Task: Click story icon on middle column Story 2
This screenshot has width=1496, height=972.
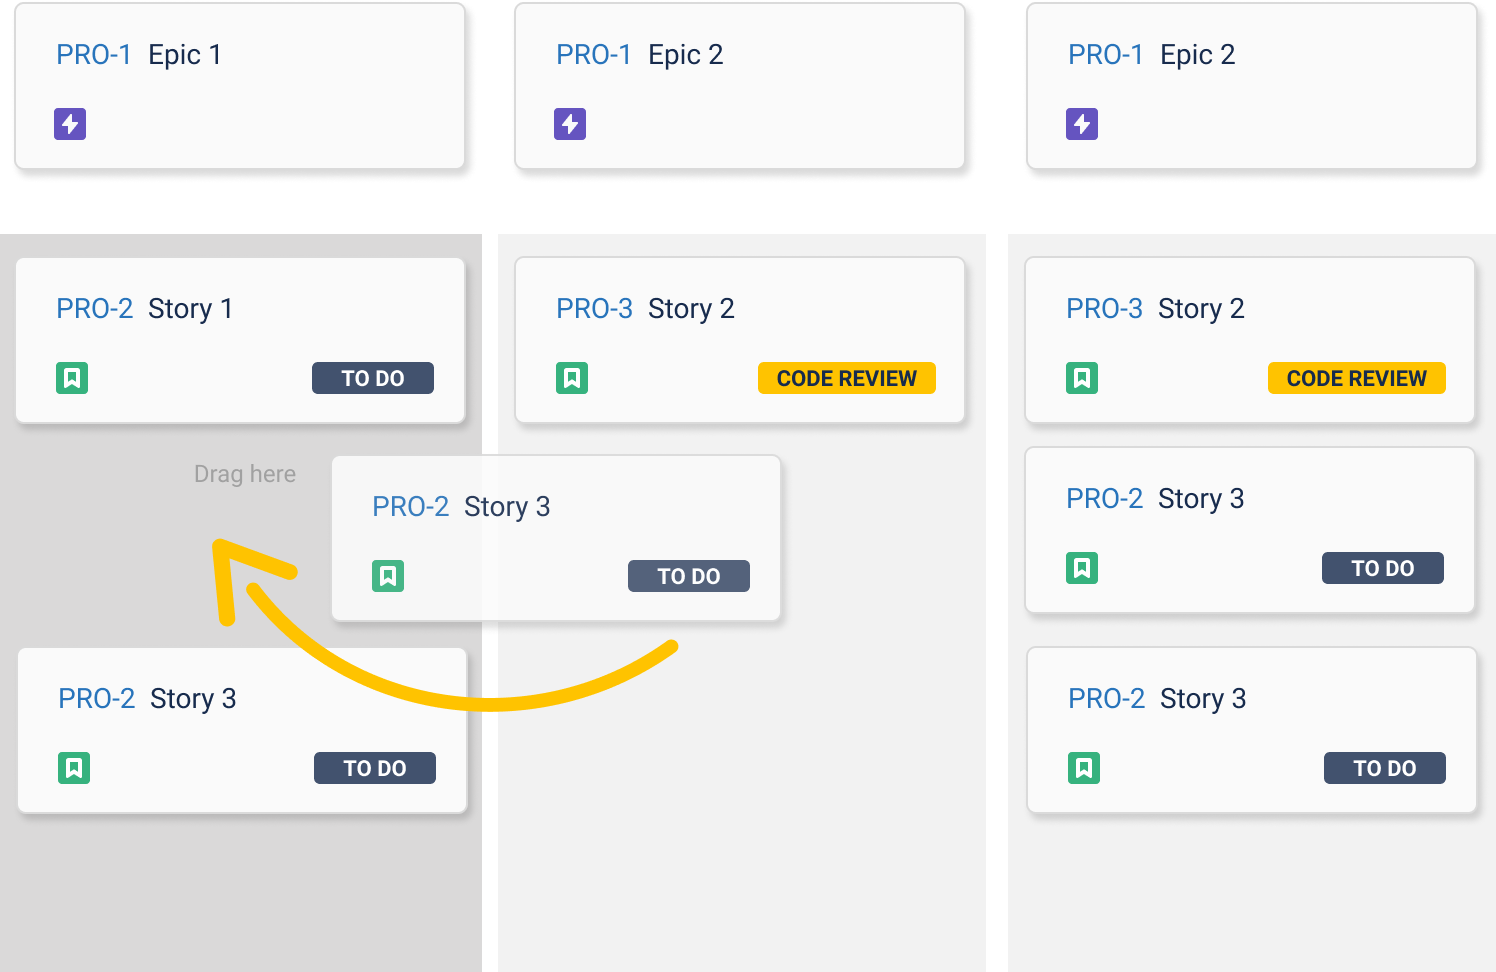Action: tap(572, 378)
